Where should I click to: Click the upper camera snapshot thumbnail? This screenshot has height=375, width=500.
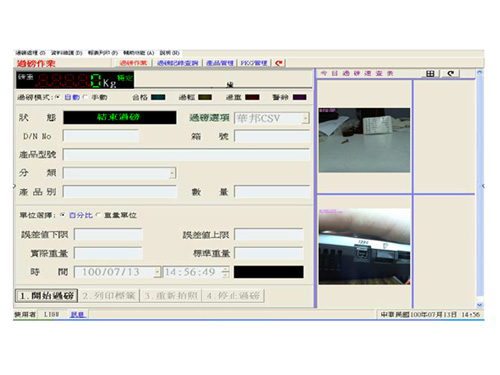coord(364,140)
